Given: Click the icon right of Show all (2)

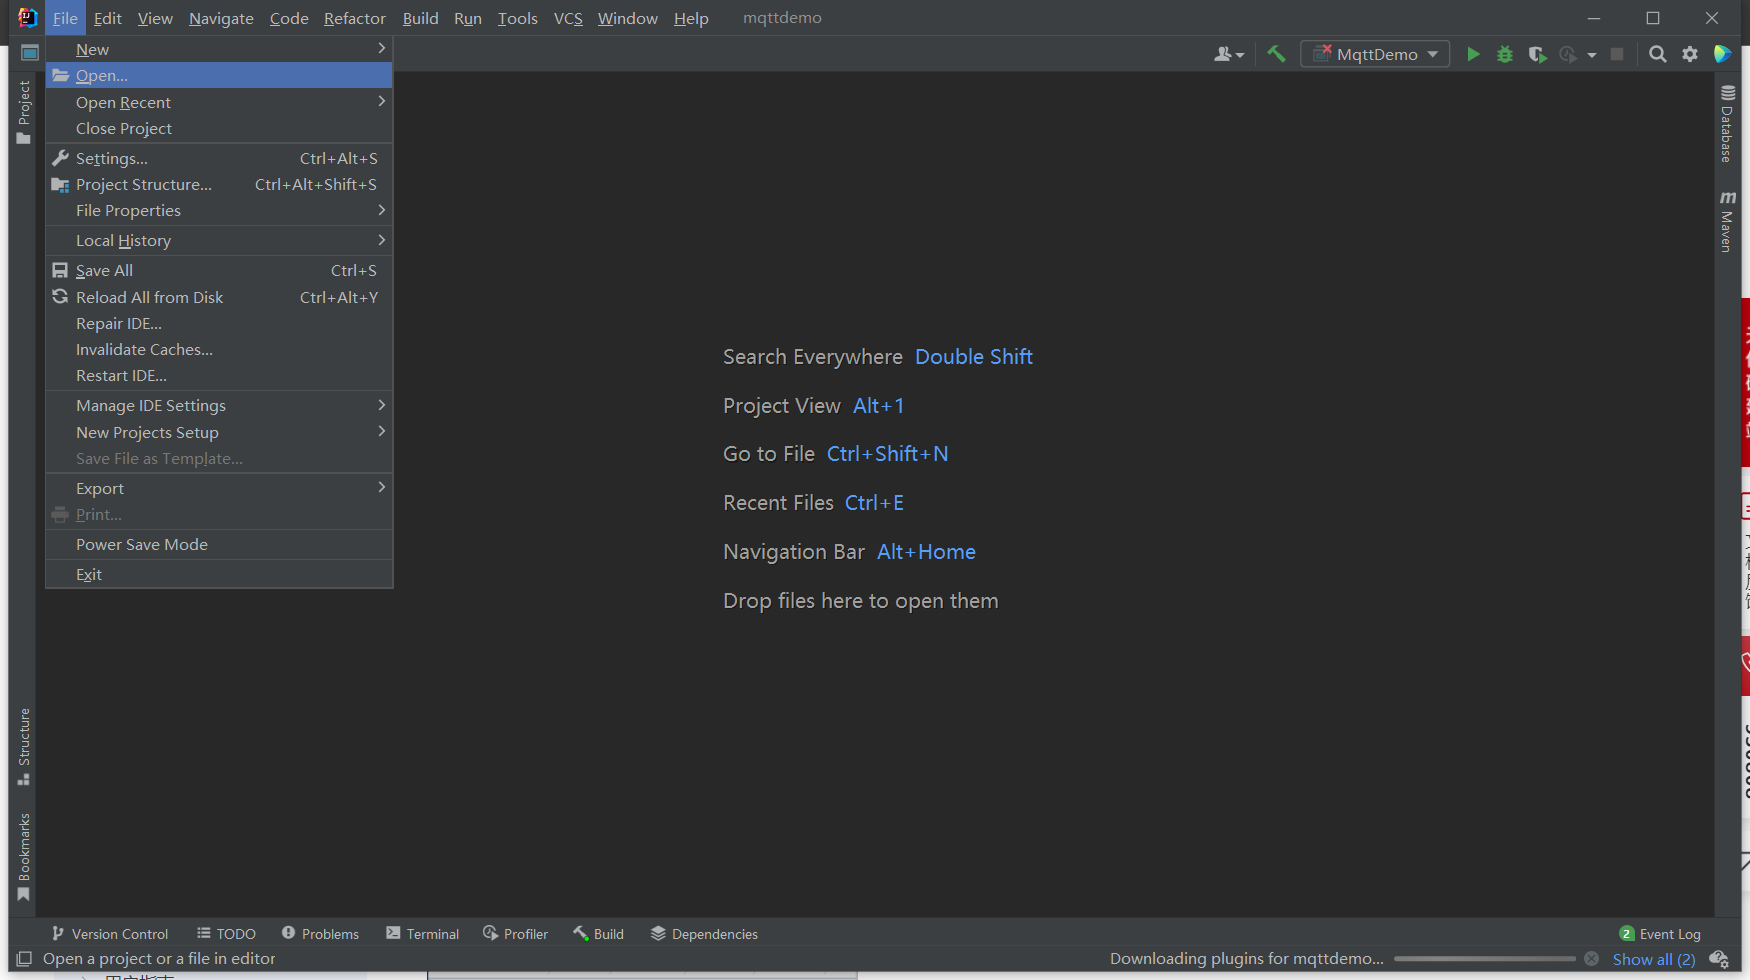Looking at the screenshot, I should pyautogui.click(x=1719, y=959).
